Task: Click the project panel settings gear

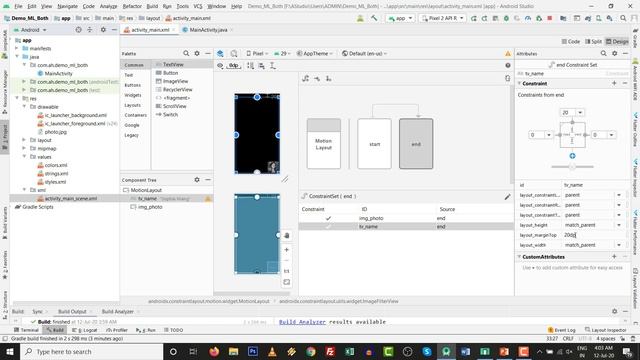Action: click(x=103, y=30)
